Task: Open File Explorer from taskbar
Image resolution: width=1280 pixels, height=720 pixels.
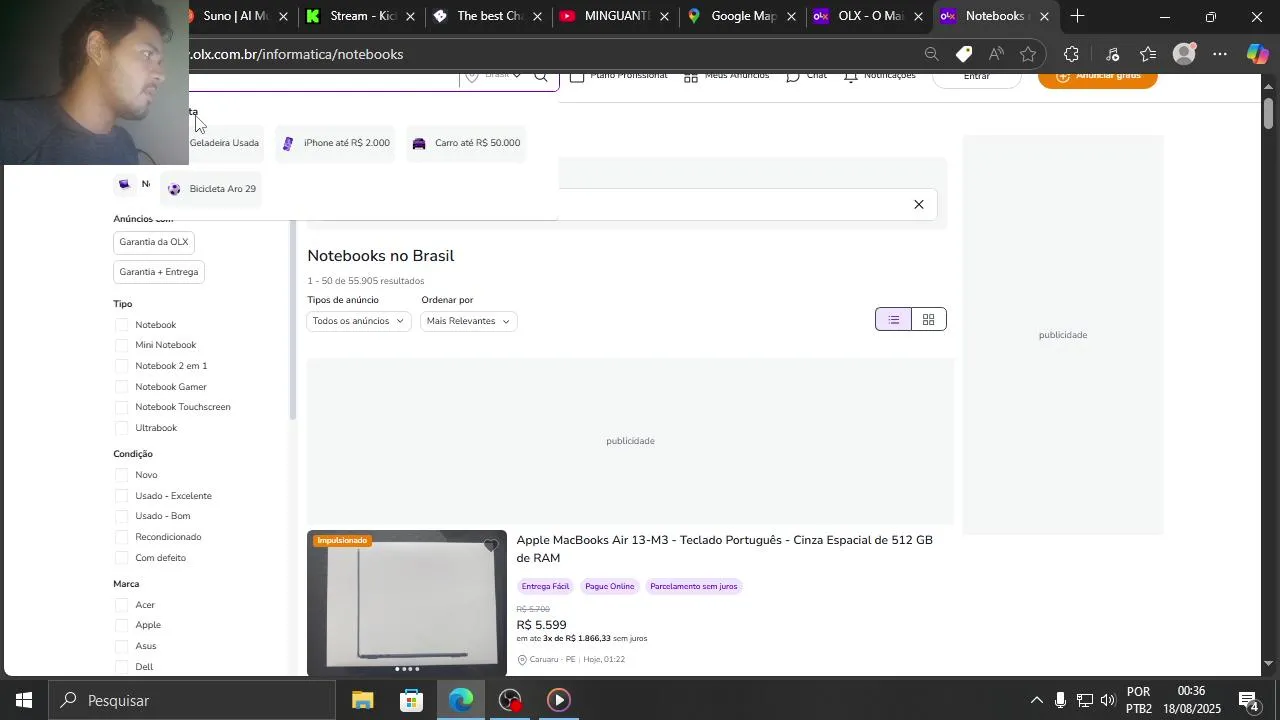Action: click(362, 700)
